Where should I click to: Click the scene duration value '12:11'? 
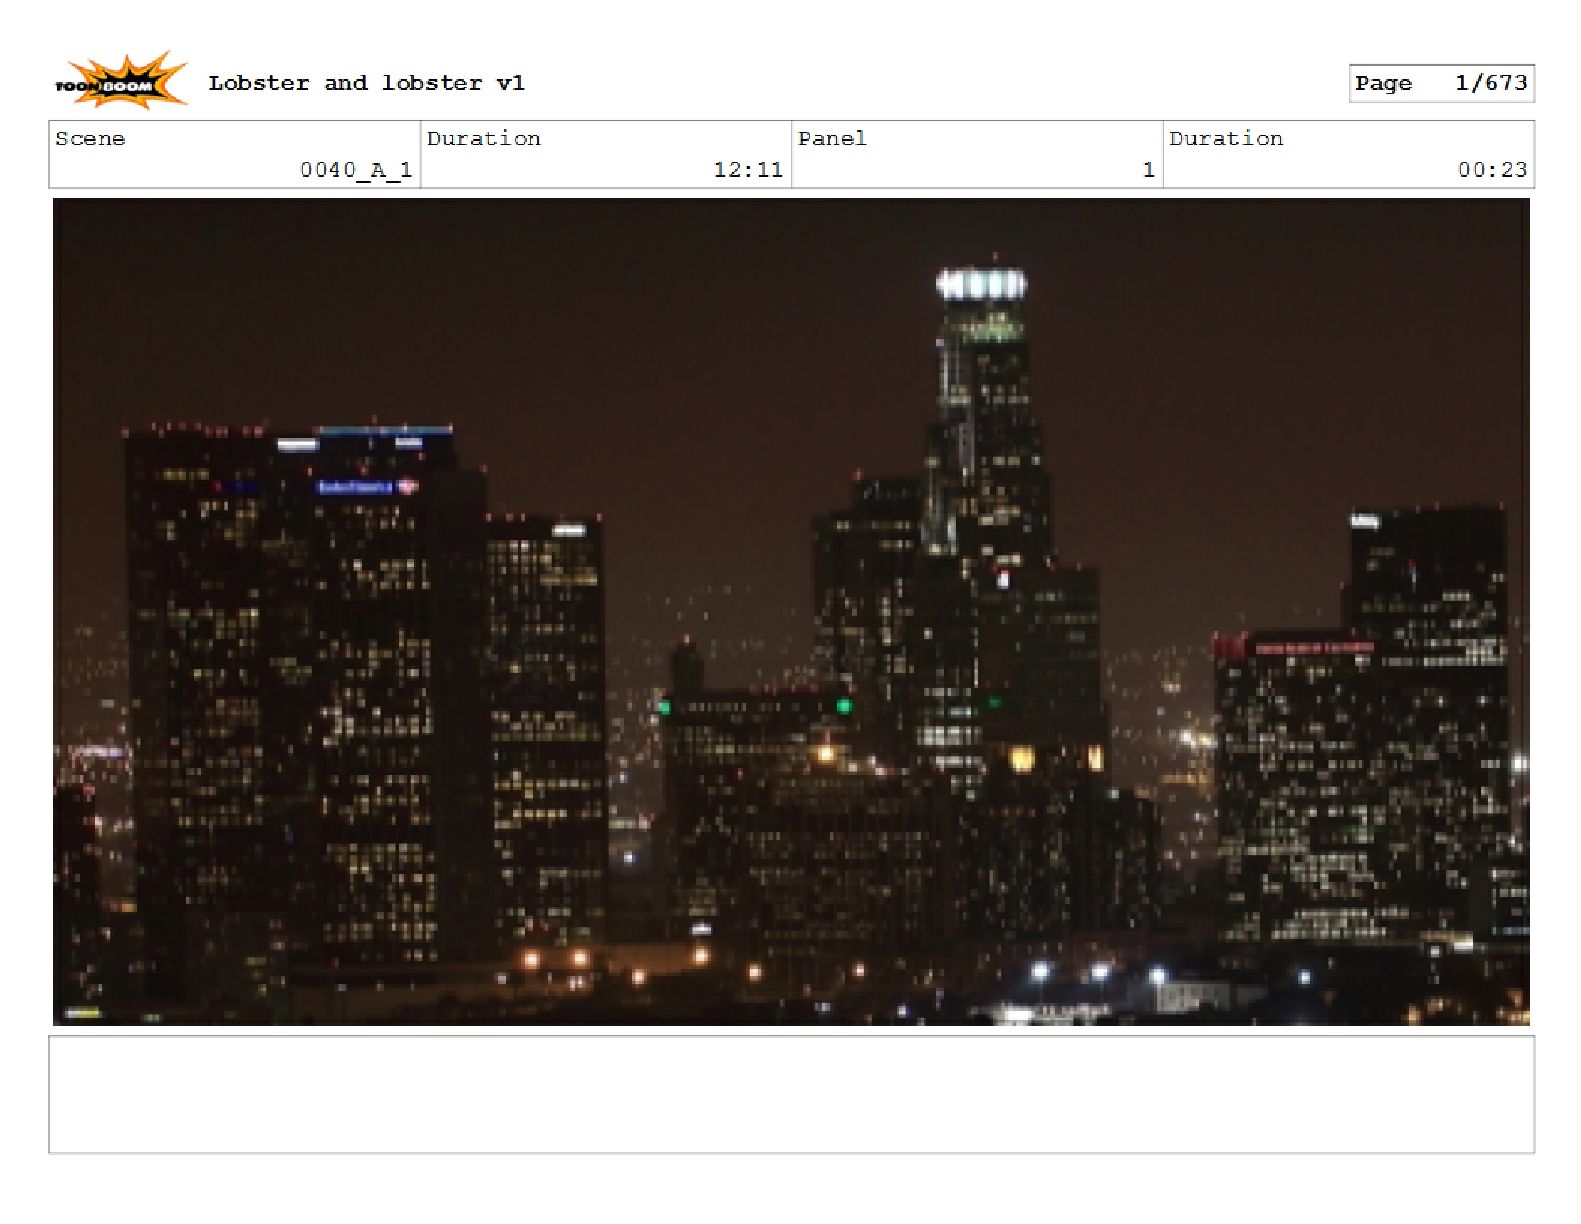point(747,170)
